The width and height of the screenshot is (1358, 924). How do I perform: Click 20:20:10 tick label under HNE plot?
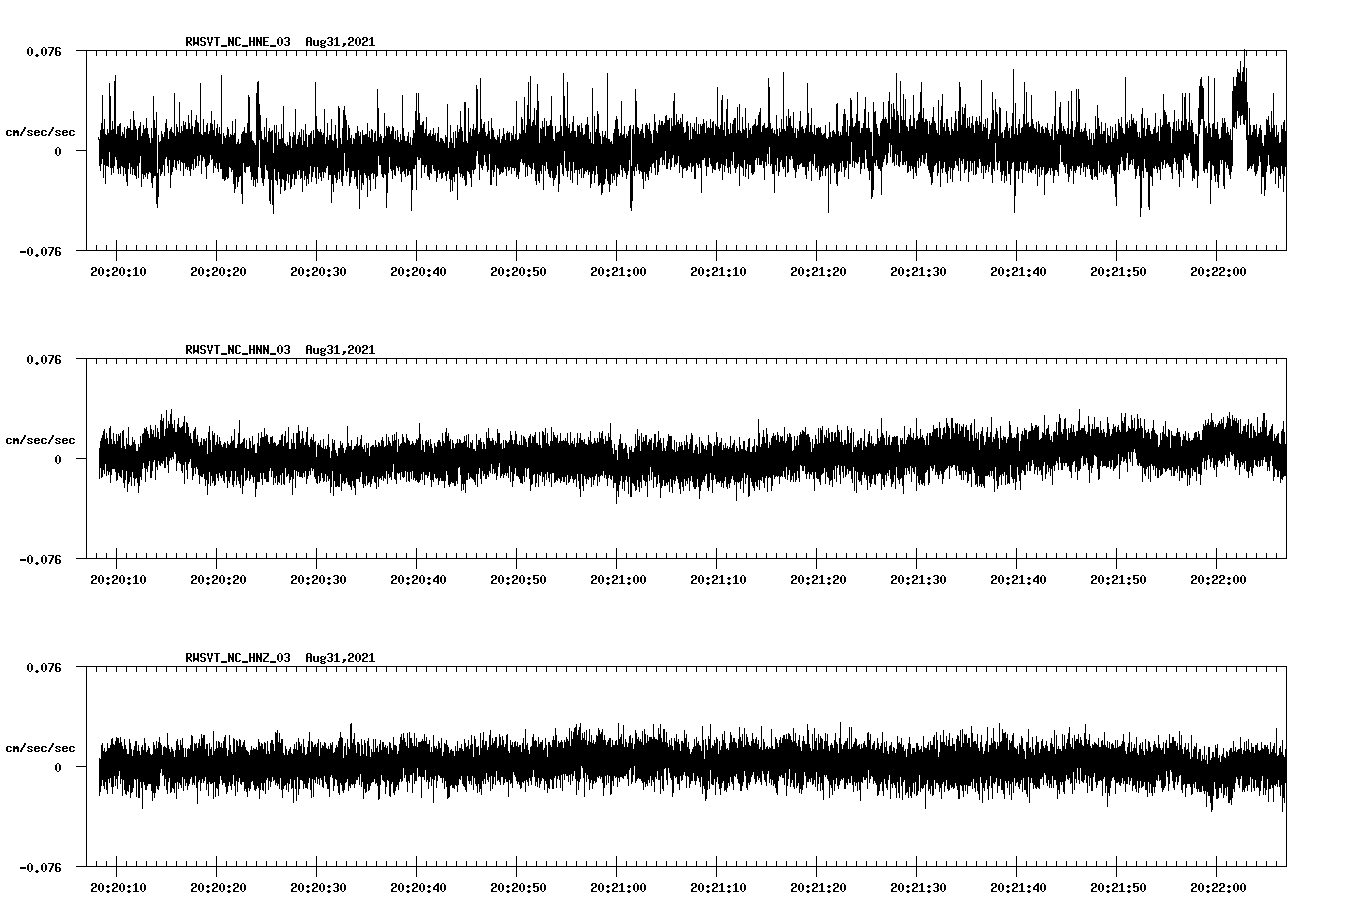pos(117,271)
